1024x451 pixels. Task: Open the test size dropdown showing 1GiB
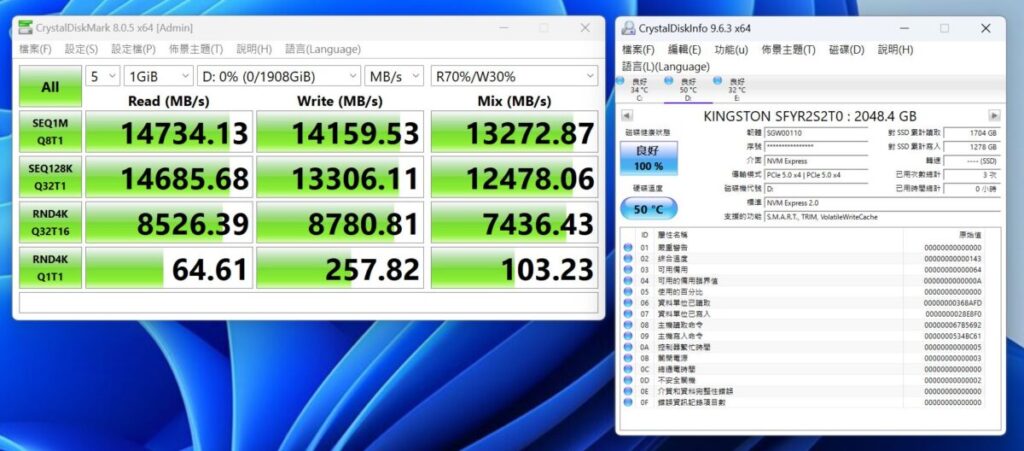pyautogui.click(x=159, y=76)
